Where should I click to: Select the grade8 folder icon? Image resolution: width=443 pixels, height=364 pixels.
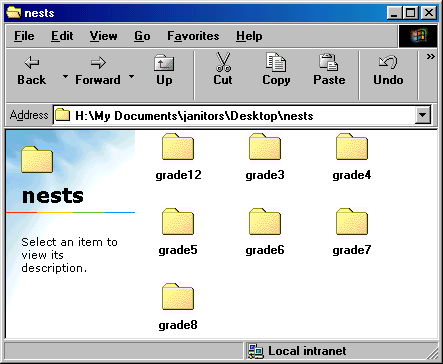(x=178, y=296)
